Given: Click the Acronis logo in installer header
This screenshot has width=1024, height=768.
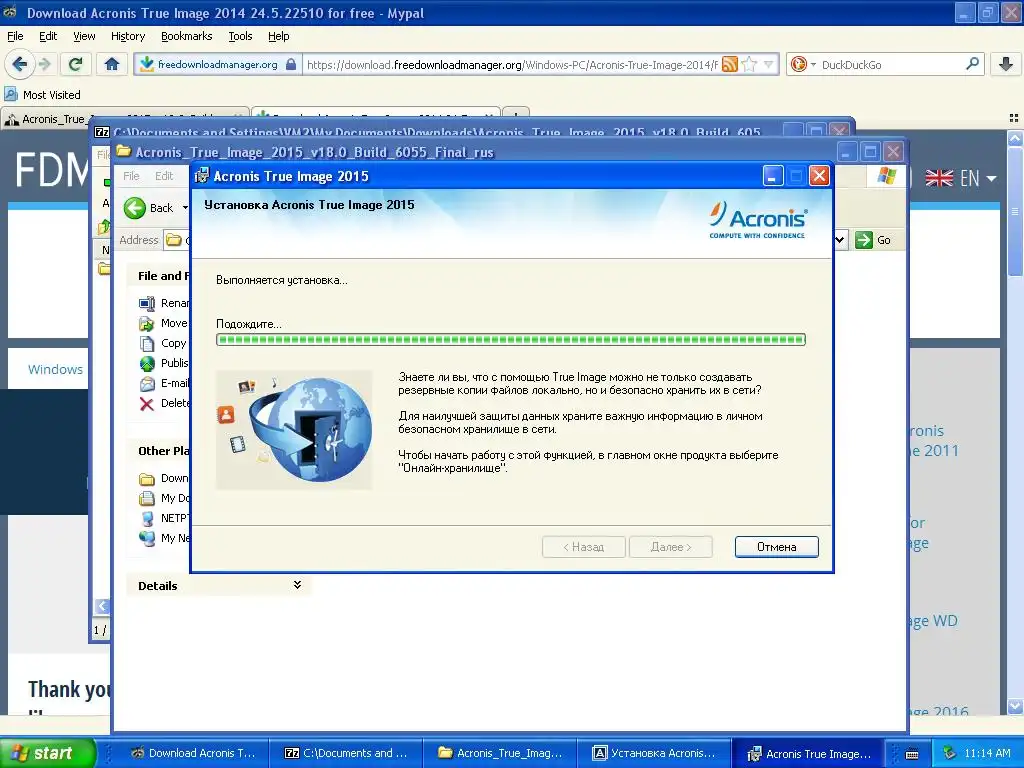Looking at the screenshot, I should coord(758,219).
